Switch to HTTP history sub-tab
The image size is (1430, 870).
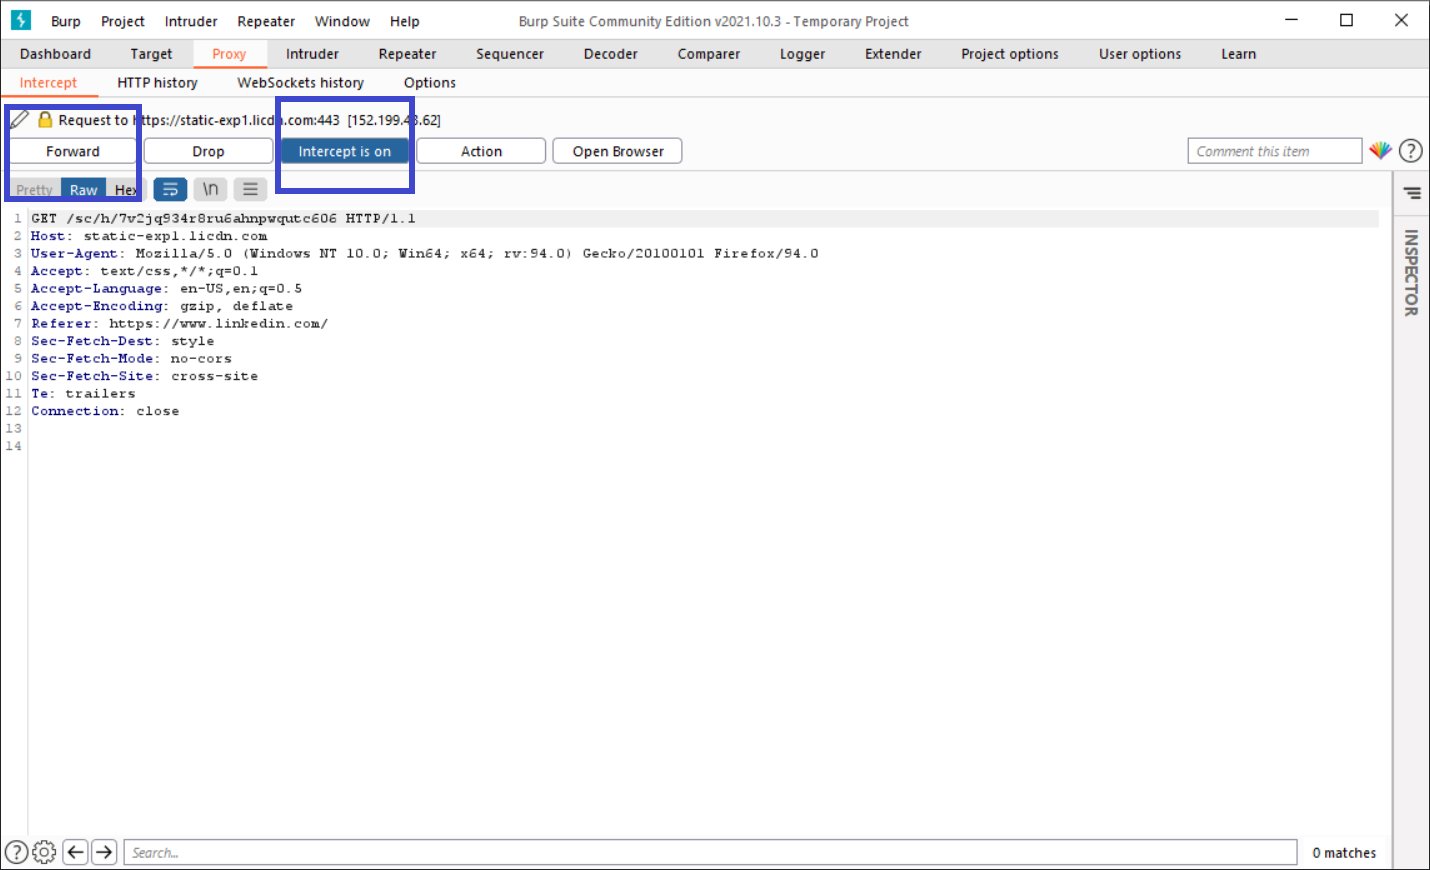pos(157,83)
